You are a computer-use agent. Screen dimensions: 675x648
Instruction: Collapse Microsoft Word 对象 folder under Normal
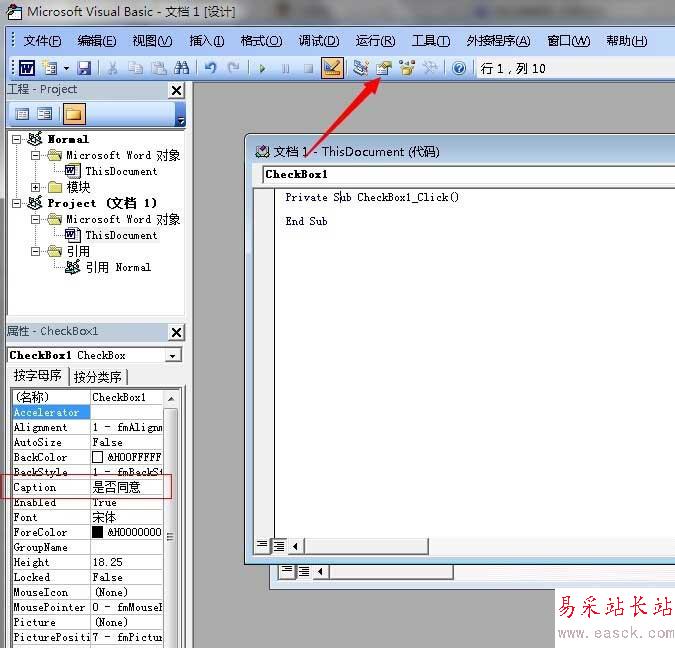35,155
